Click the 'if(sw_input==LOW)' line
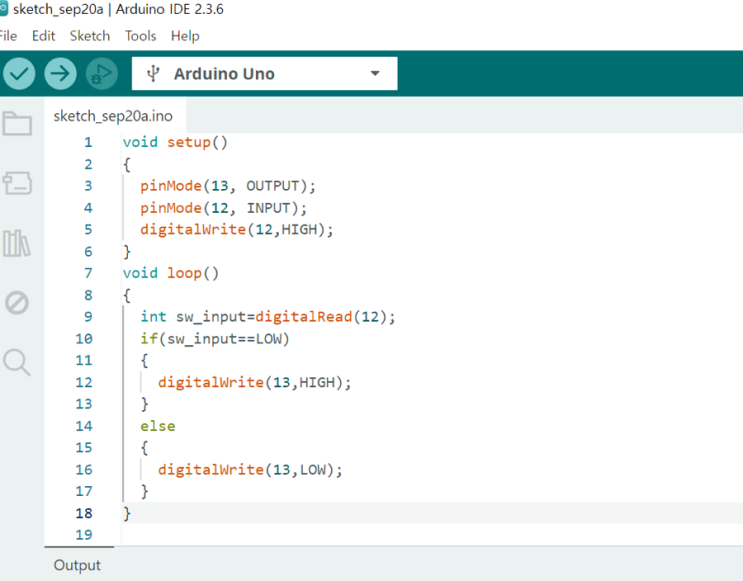 click(215, 339)
